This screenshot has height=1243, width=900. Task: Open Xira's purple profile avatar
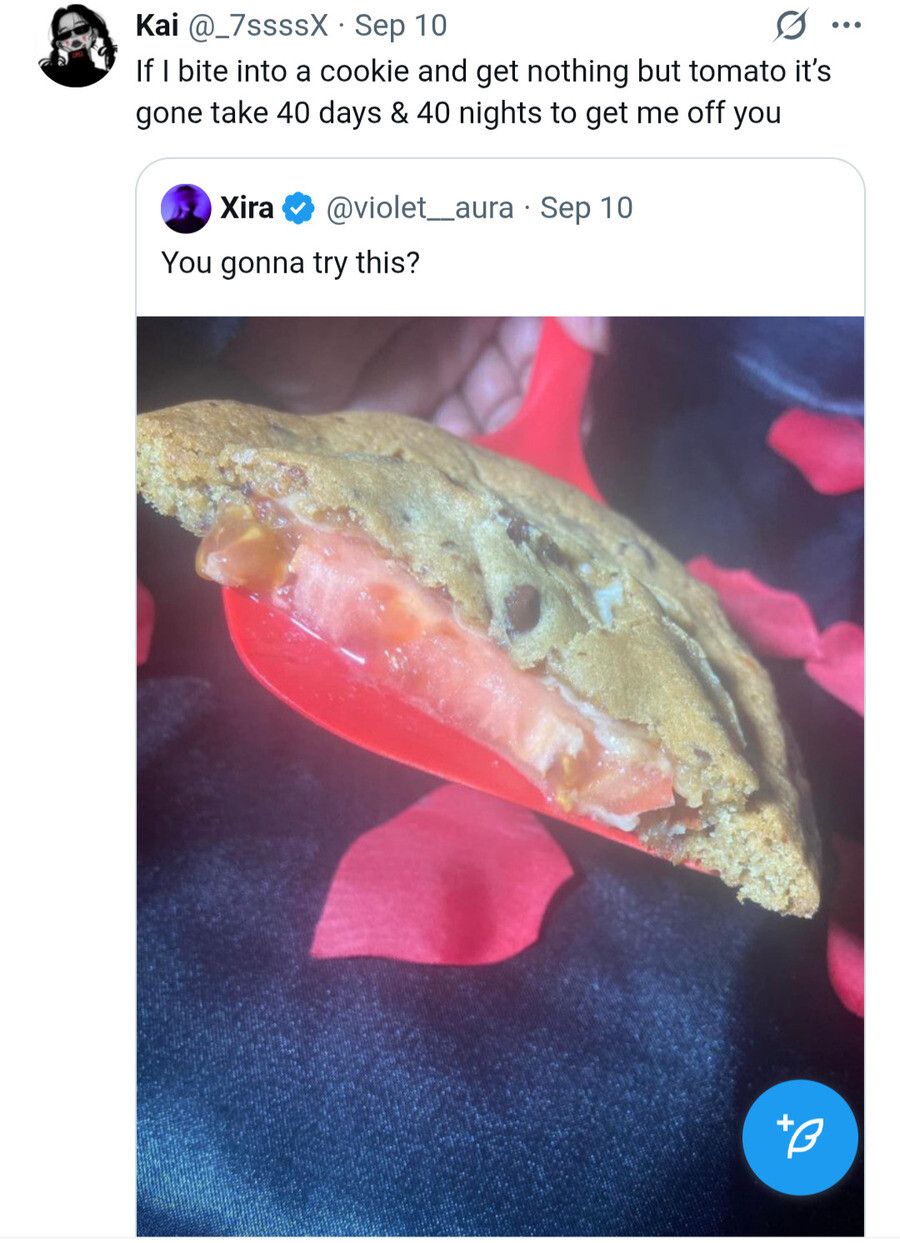186,209
